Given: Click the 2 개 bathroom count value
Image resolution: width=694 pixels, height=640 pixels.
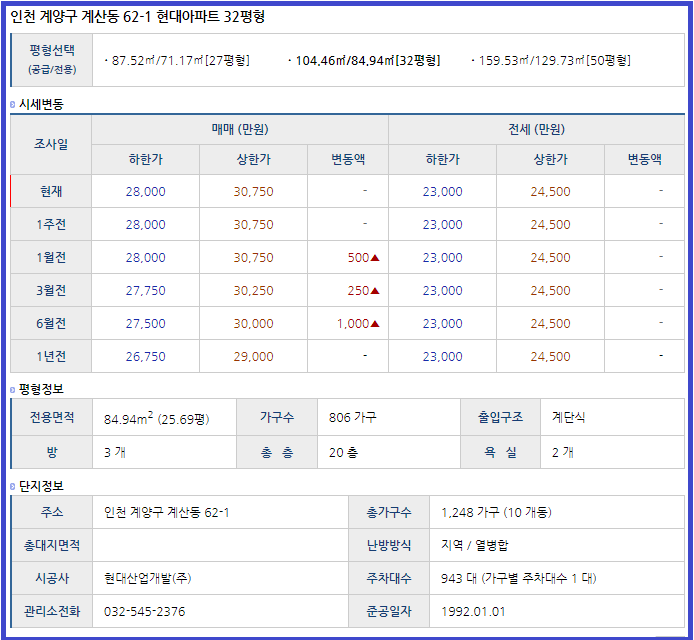Looking at the screenshot, I should (x=563, y=453).
